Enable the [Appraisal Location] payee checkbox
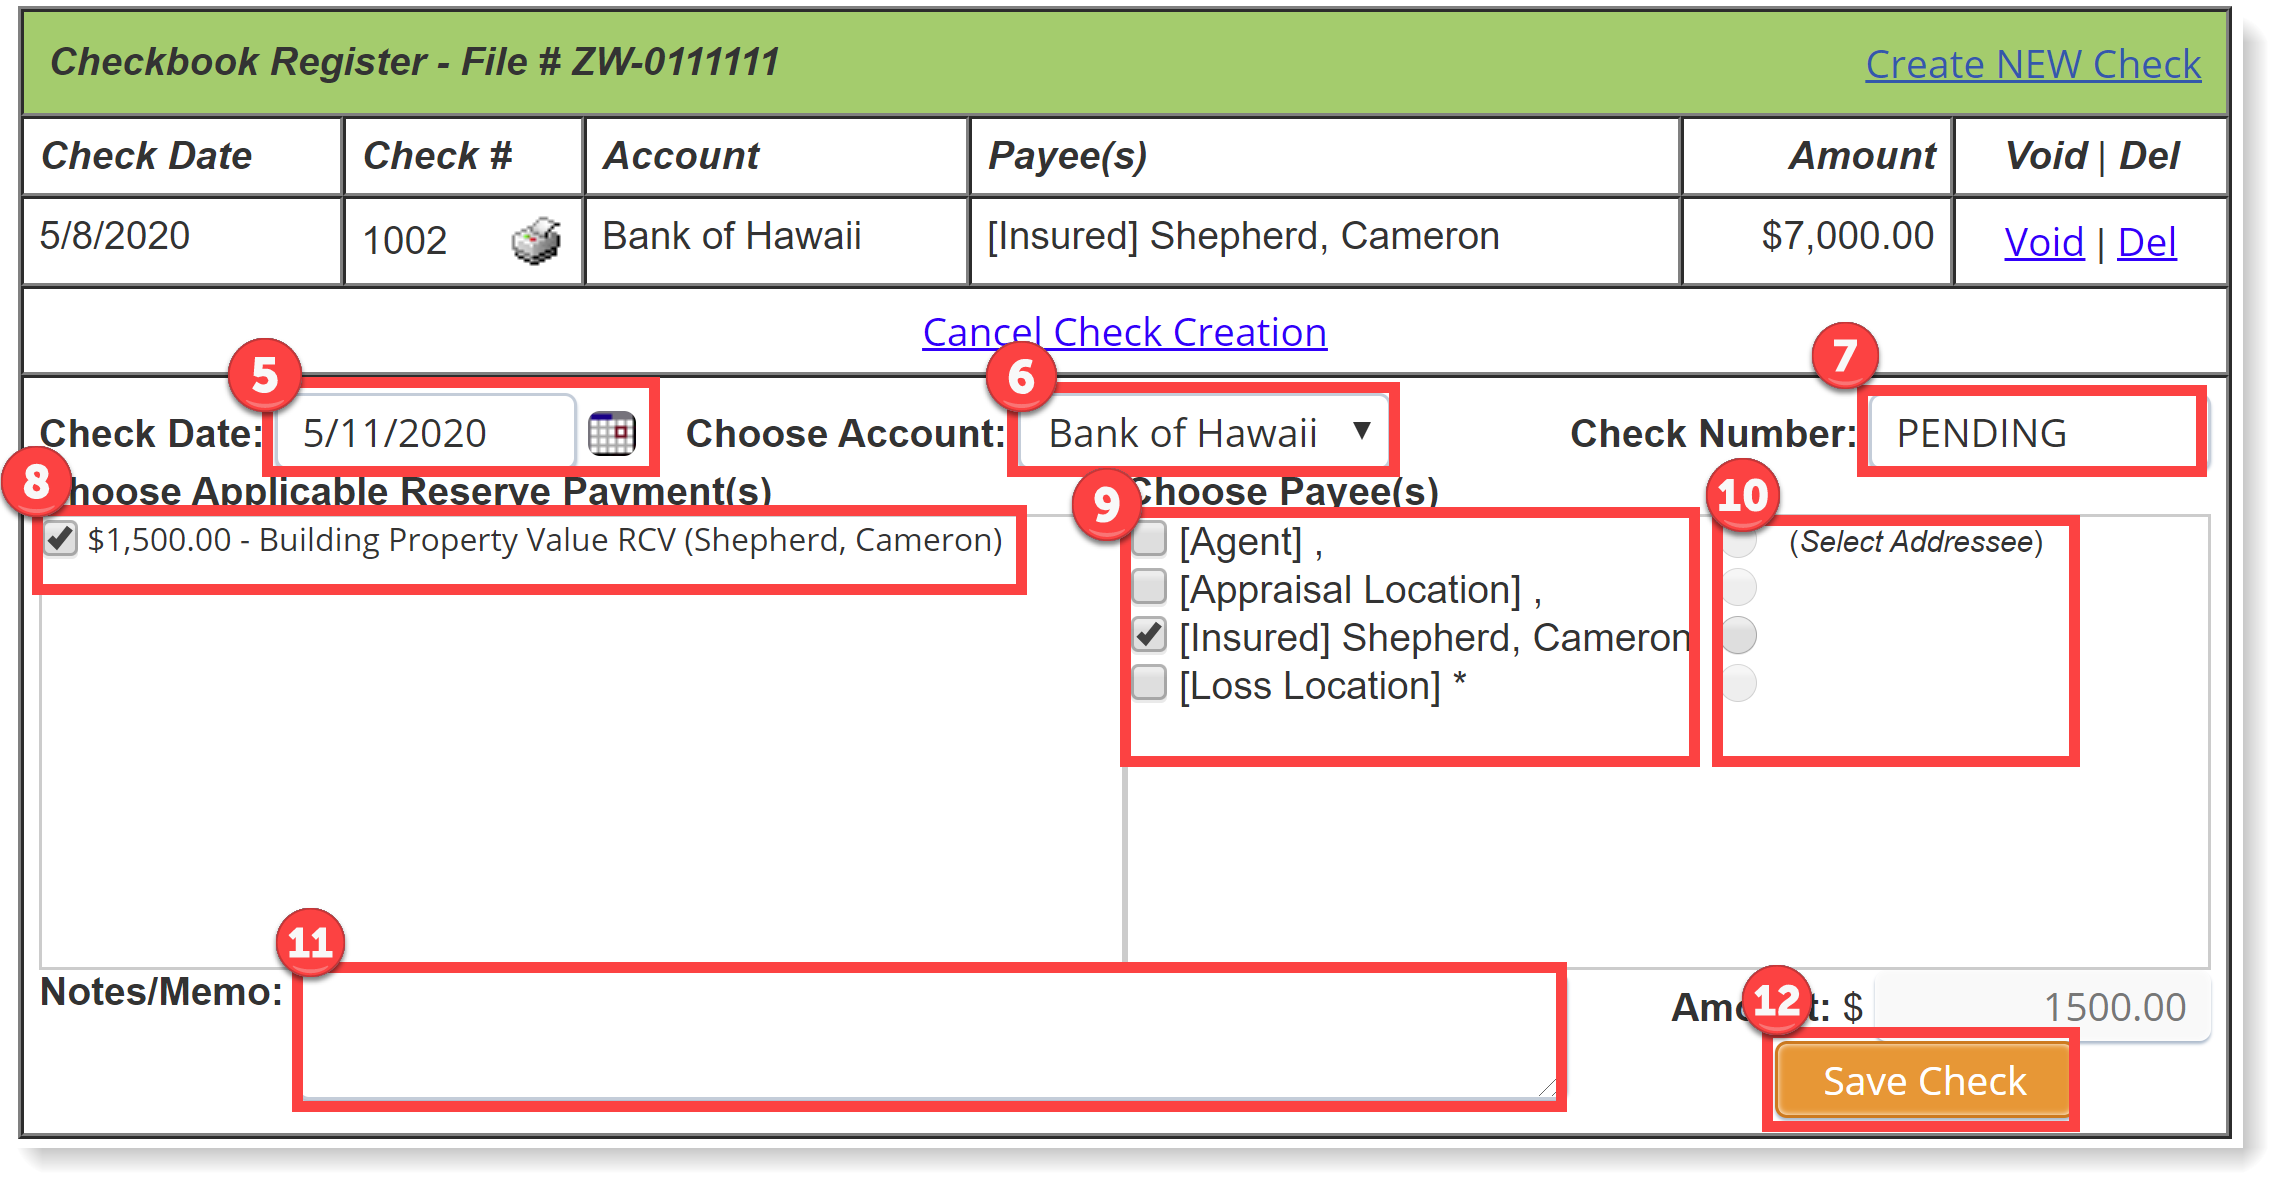This screenshot has height=1191, width=2286. [x=1149, y=587]
